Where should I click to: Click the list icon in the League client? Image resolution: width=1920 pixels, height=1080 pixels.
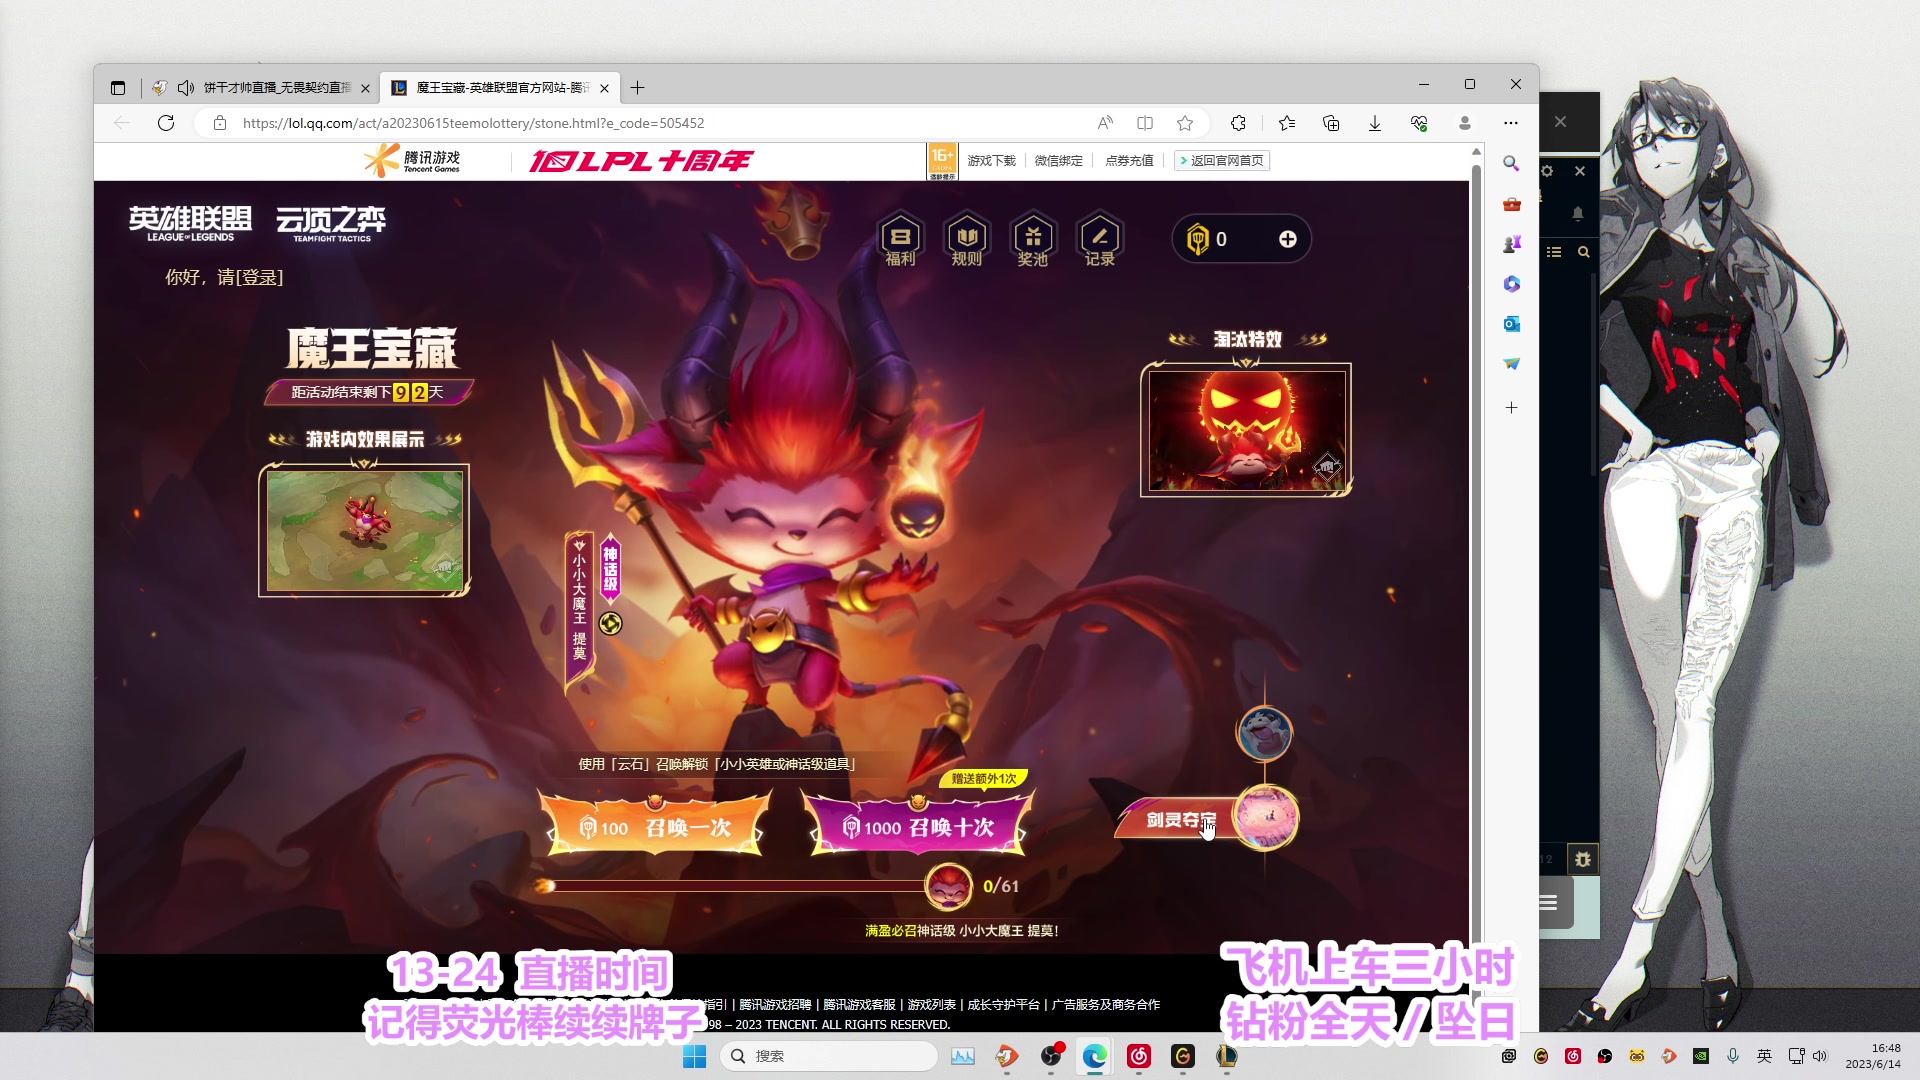click(1553, 252)
